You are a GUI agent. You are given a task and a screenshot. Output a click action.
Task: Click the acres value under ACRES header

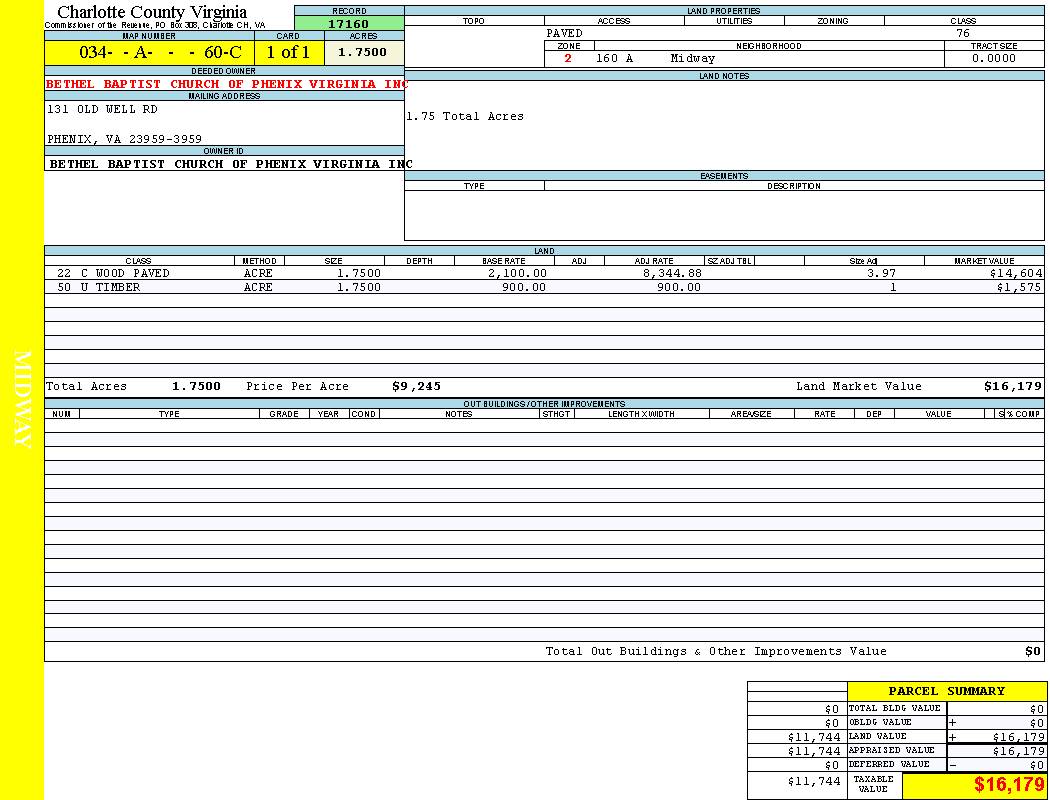(x=362, y=52)
